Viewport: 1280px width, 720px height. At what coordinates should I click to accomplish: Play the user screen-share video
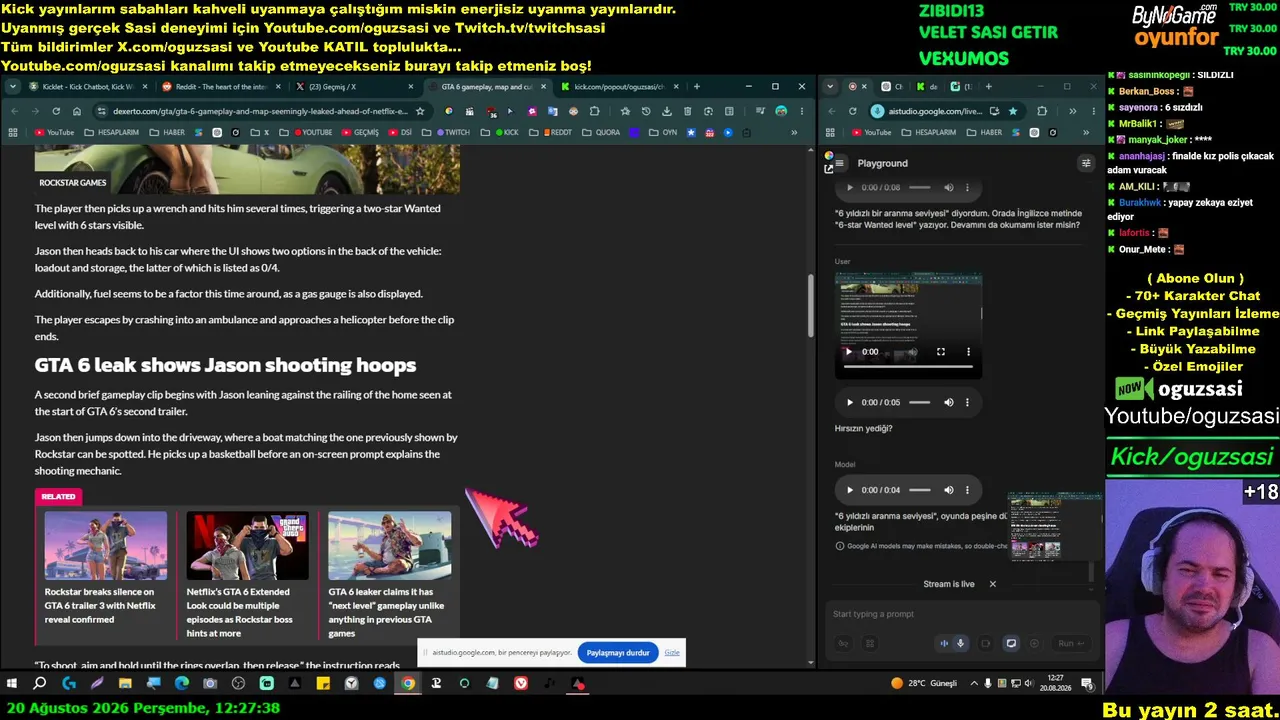click(x=849, y=352)
